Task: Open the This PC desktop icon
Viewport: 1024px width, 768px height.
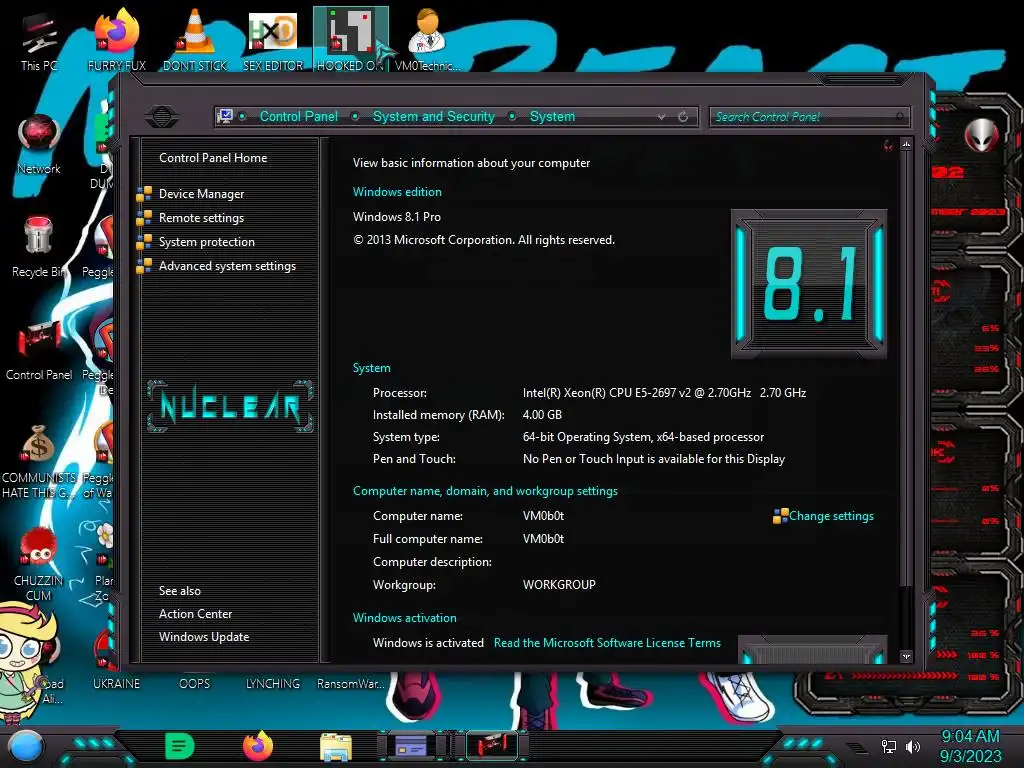Action: point(39,39)
